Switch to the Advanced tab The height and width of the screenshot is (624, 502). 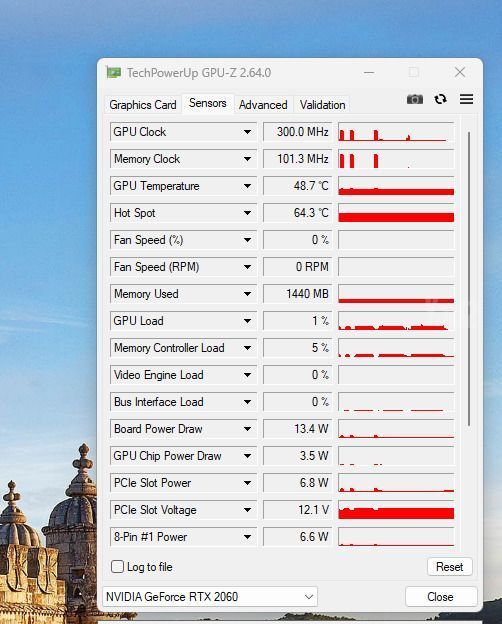tap(263, 105)
